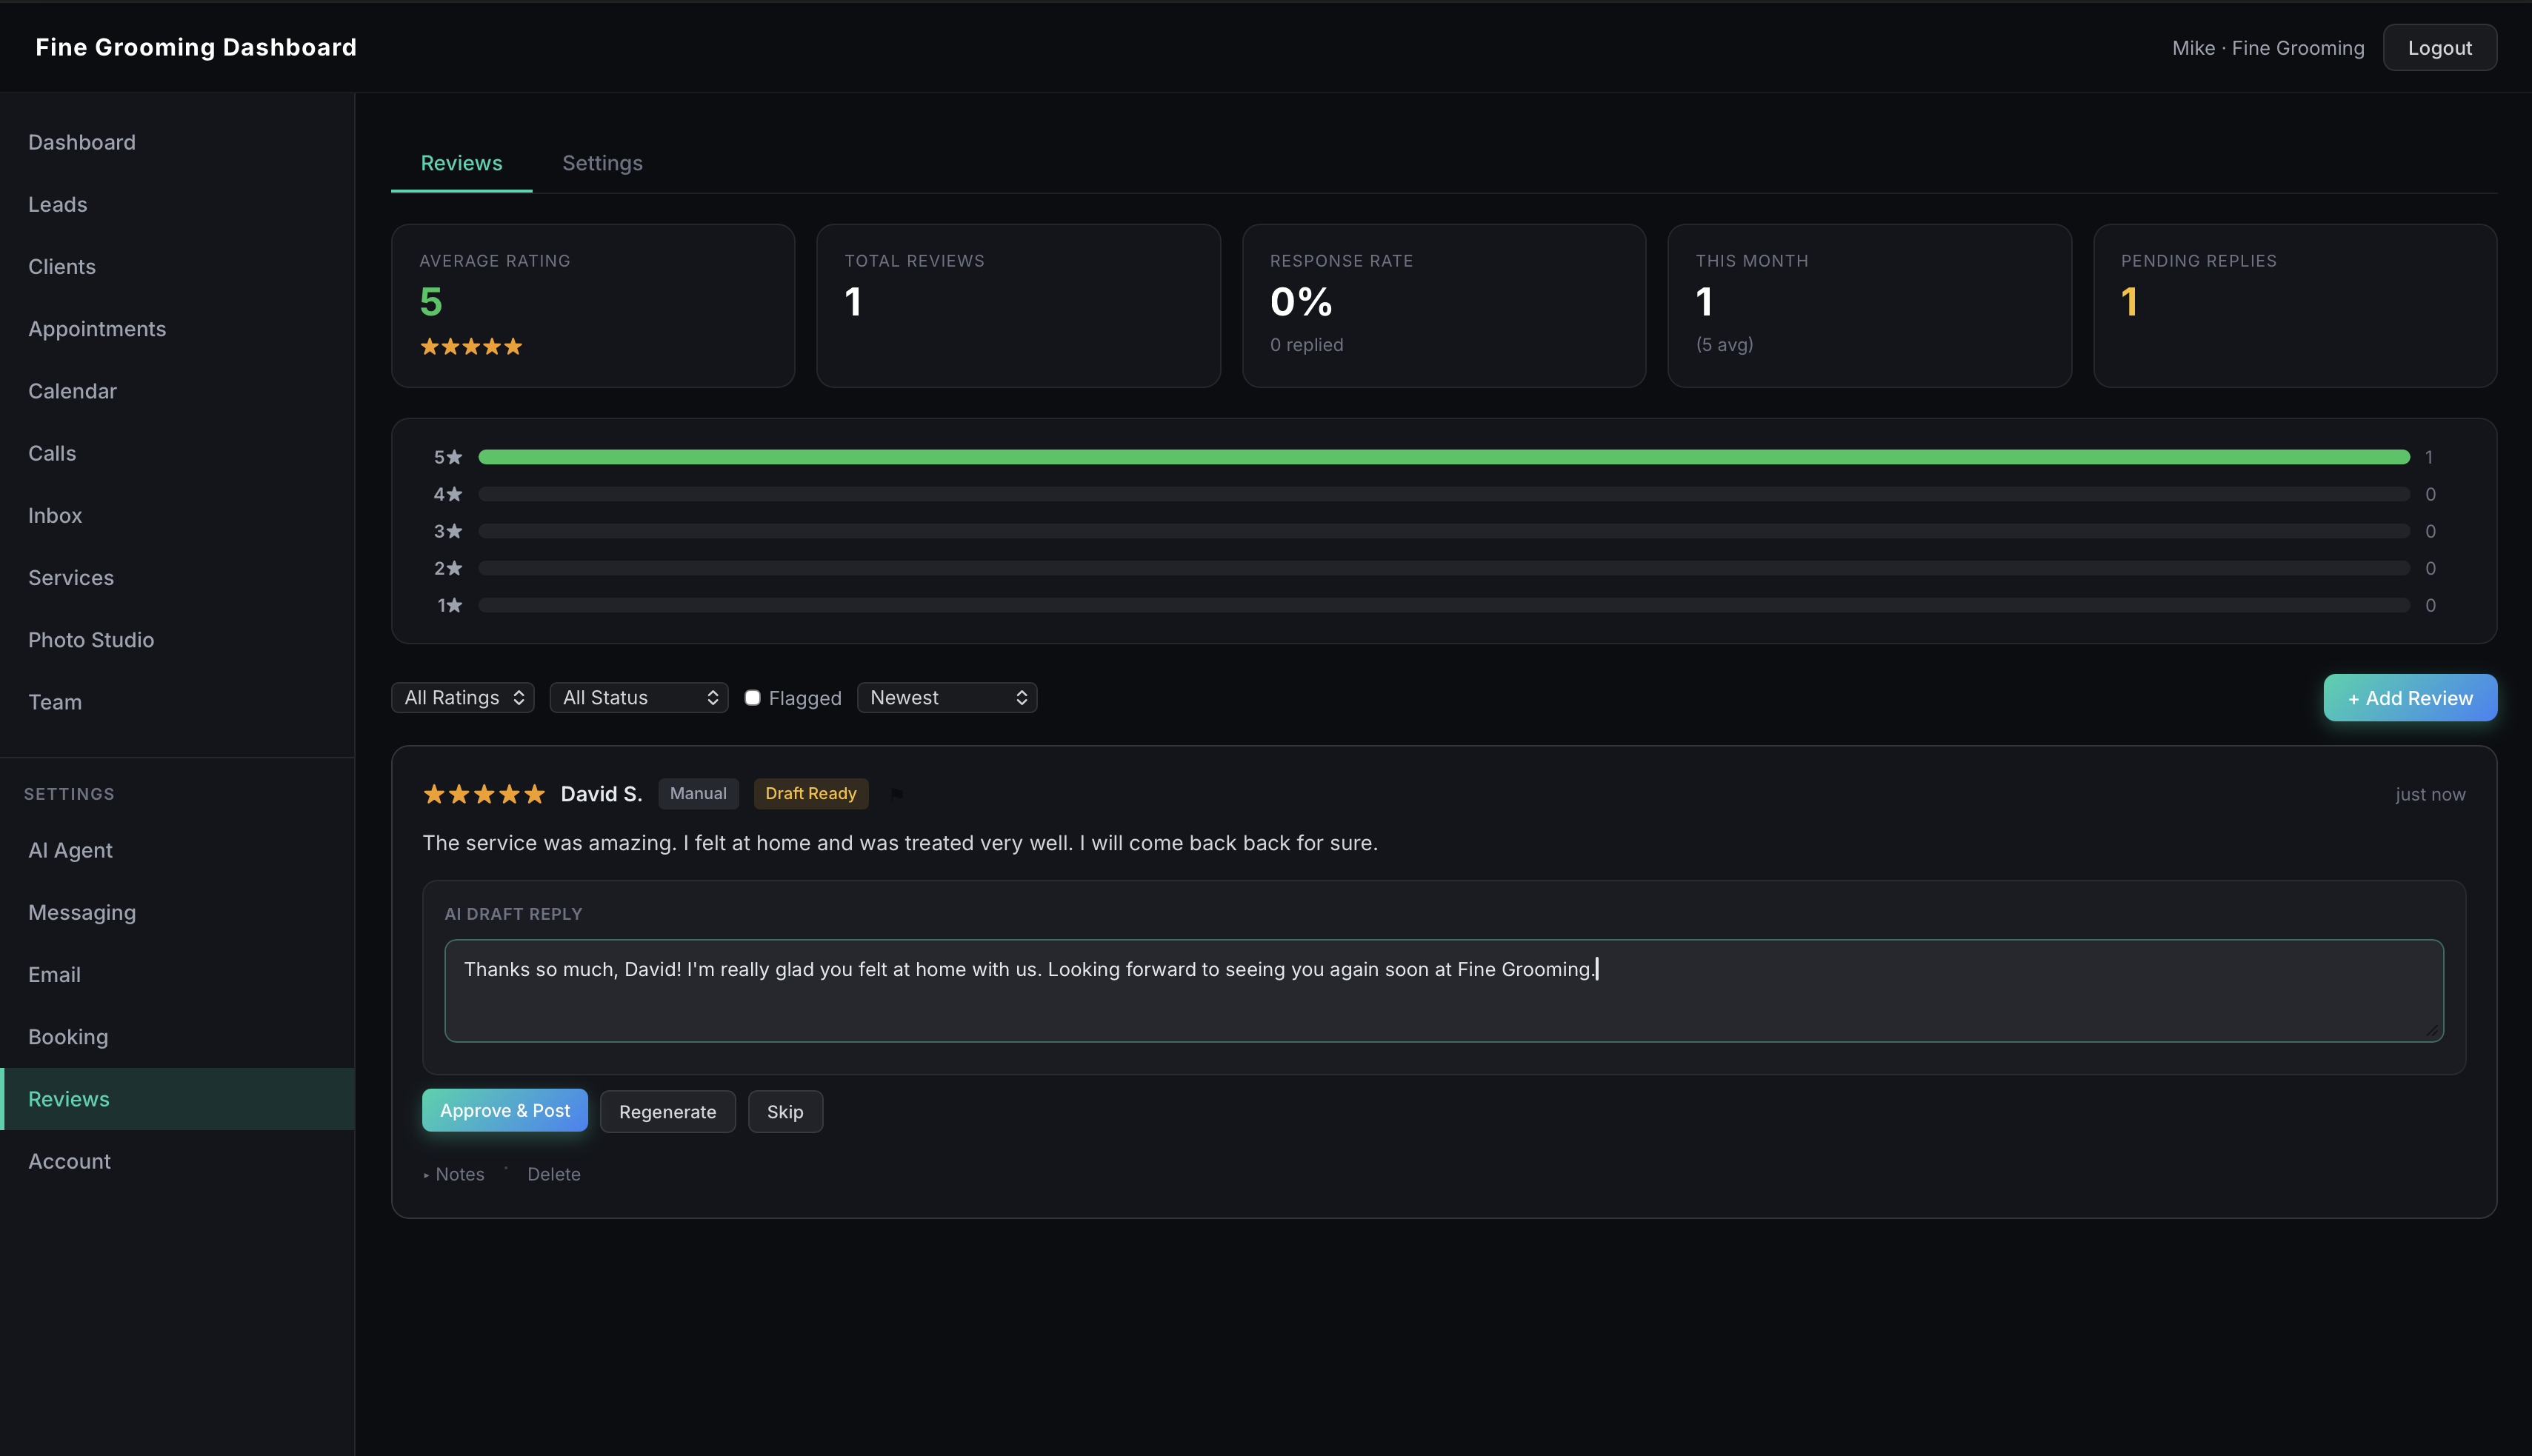Open Photo Studio in the sidebar
2532x1456 pixels.
[x=91, y=640]
